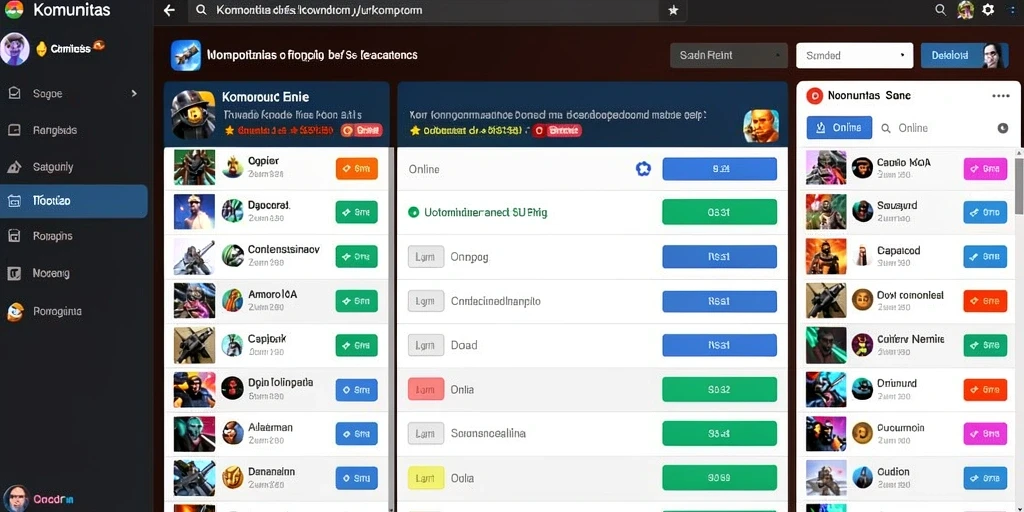
Task: Click the round avatar next to Sosugurd
Action: 862,212
